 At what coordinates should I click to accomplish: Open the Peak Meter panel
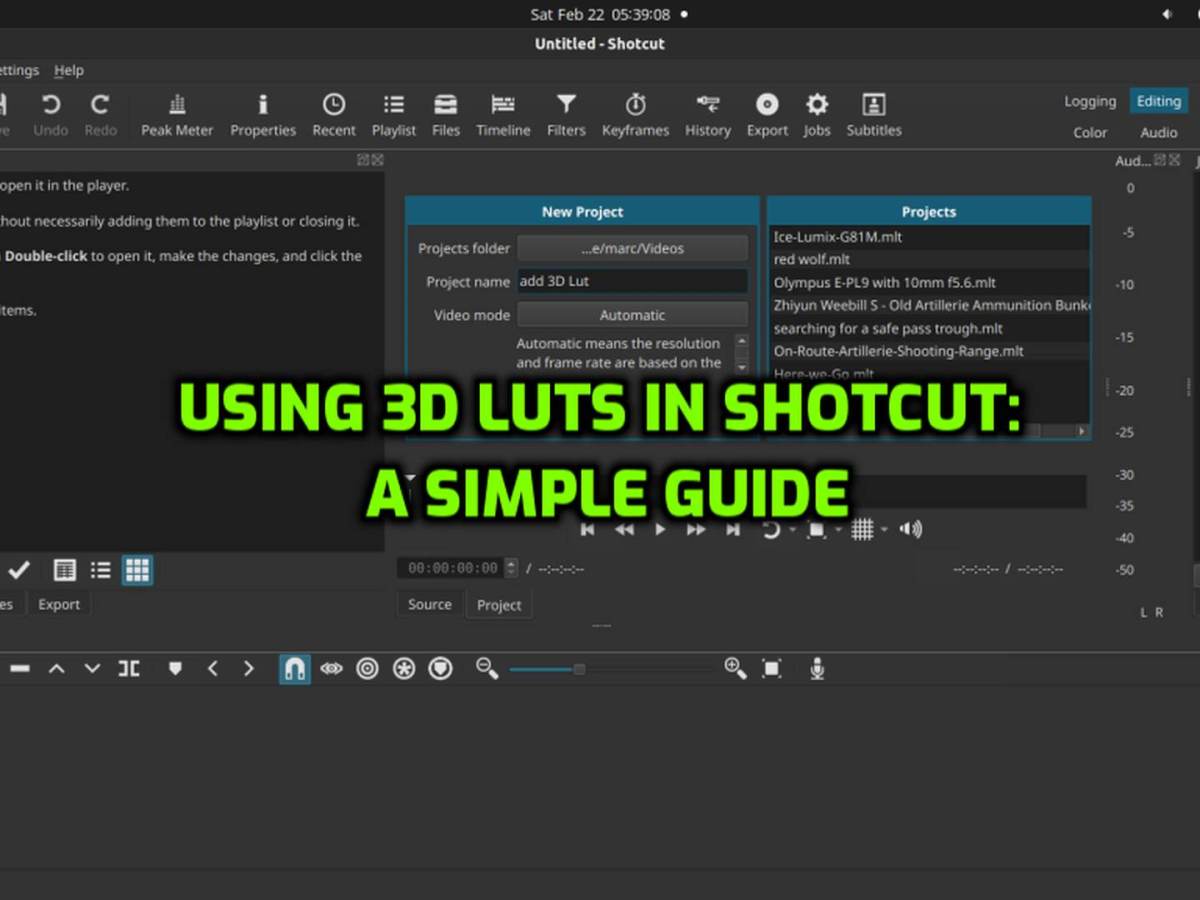coord(177,114)
